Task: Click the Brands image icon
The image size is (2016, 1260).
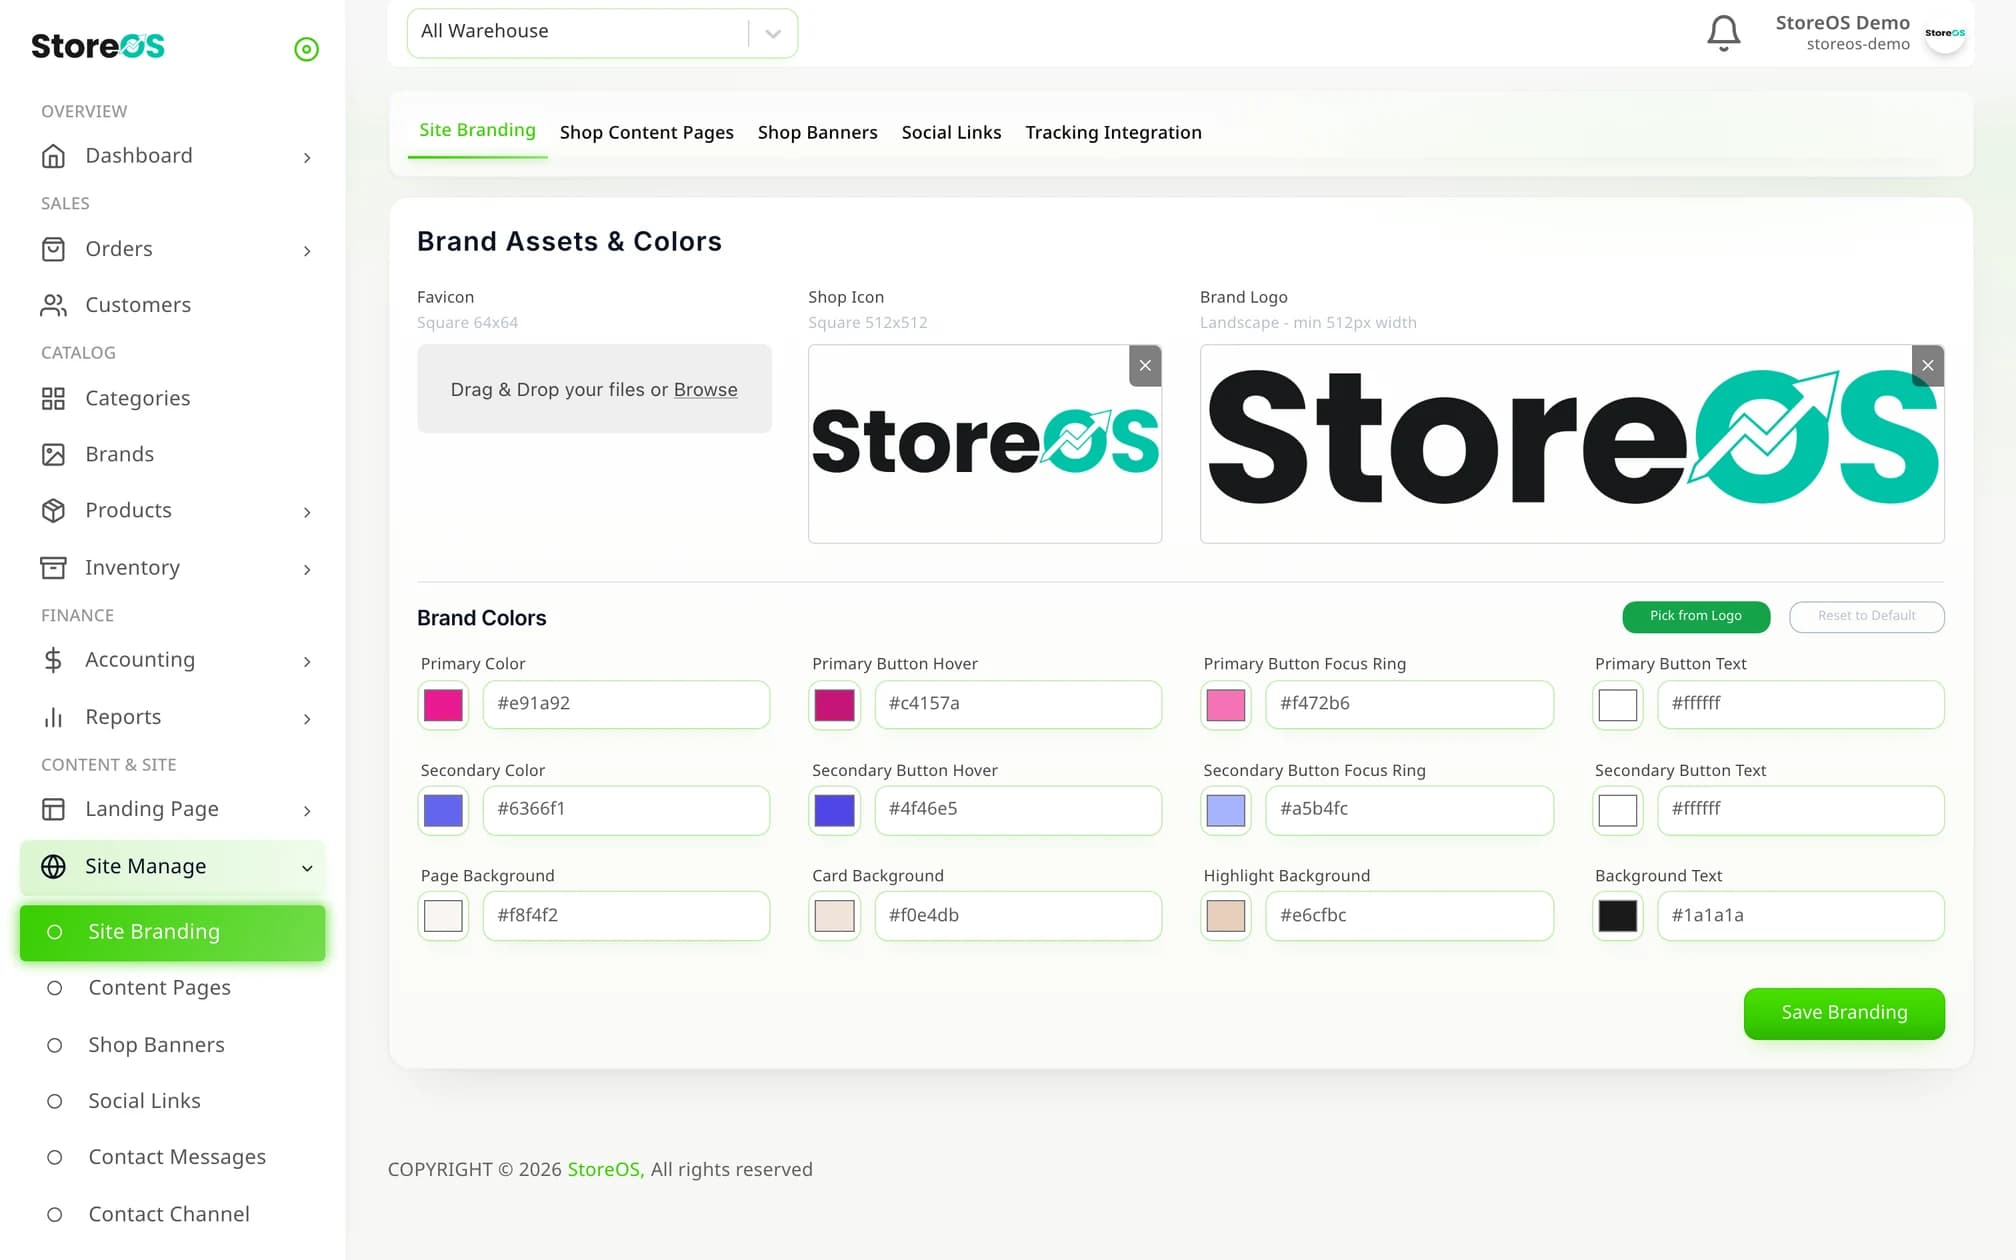Action: 53,455
